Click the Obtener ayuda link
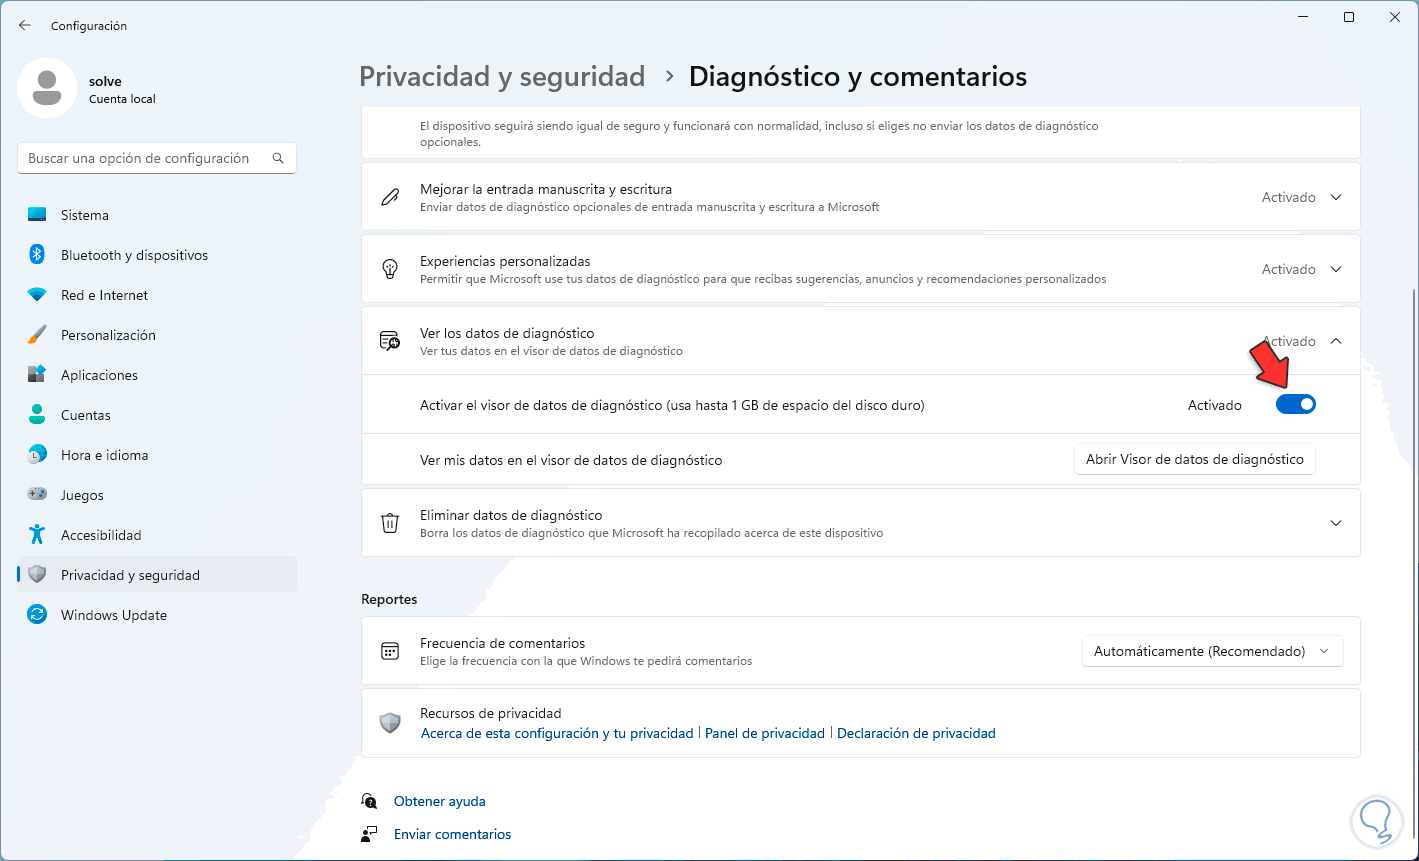This screenshot has width=1419, height=861. 439,801
